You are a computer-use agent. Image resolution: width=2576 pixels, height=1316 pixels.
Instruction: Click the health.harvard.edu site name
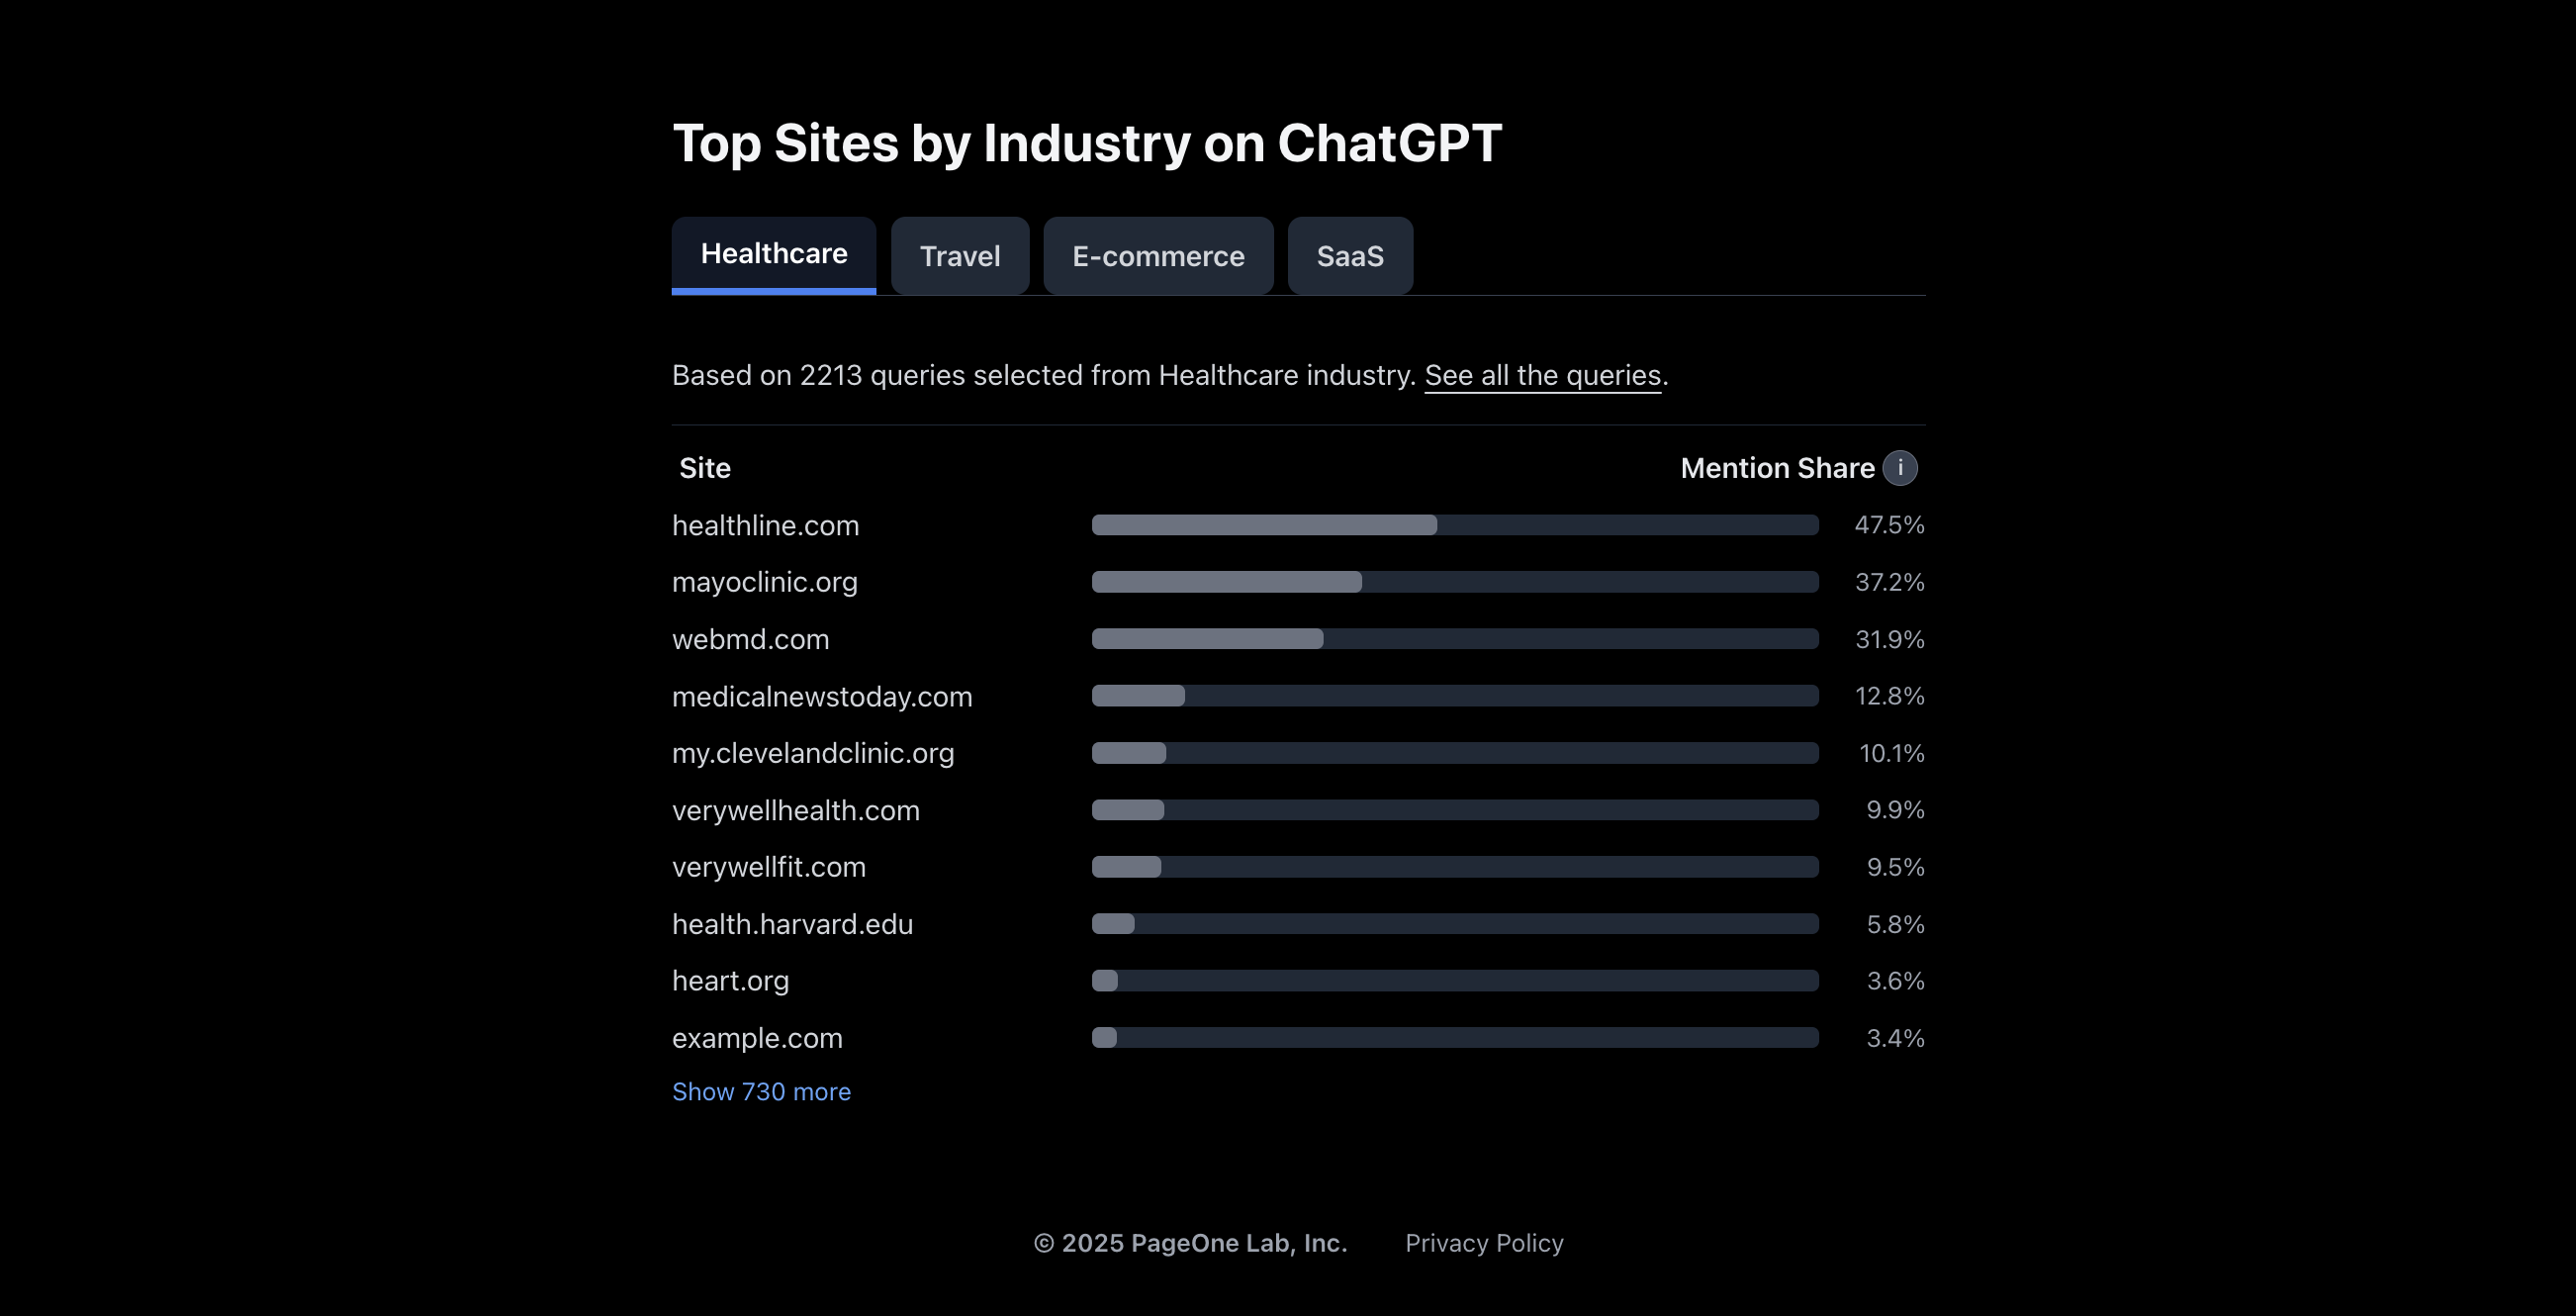[792, 924]
